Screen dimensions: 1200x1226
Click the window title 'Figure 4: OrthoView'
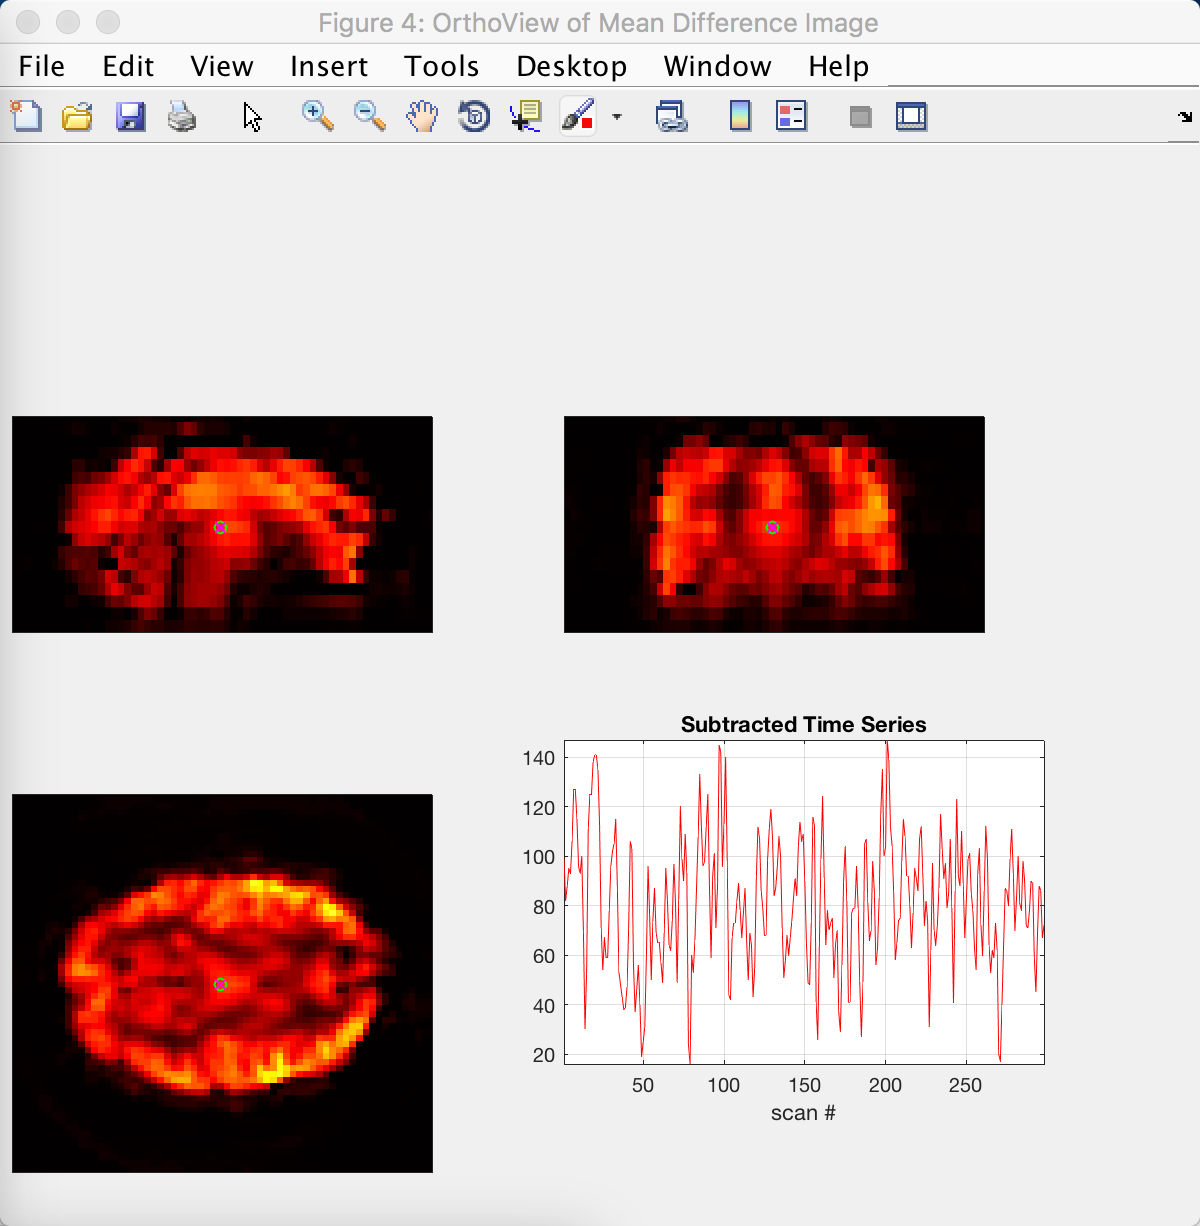tap(599, 22)
